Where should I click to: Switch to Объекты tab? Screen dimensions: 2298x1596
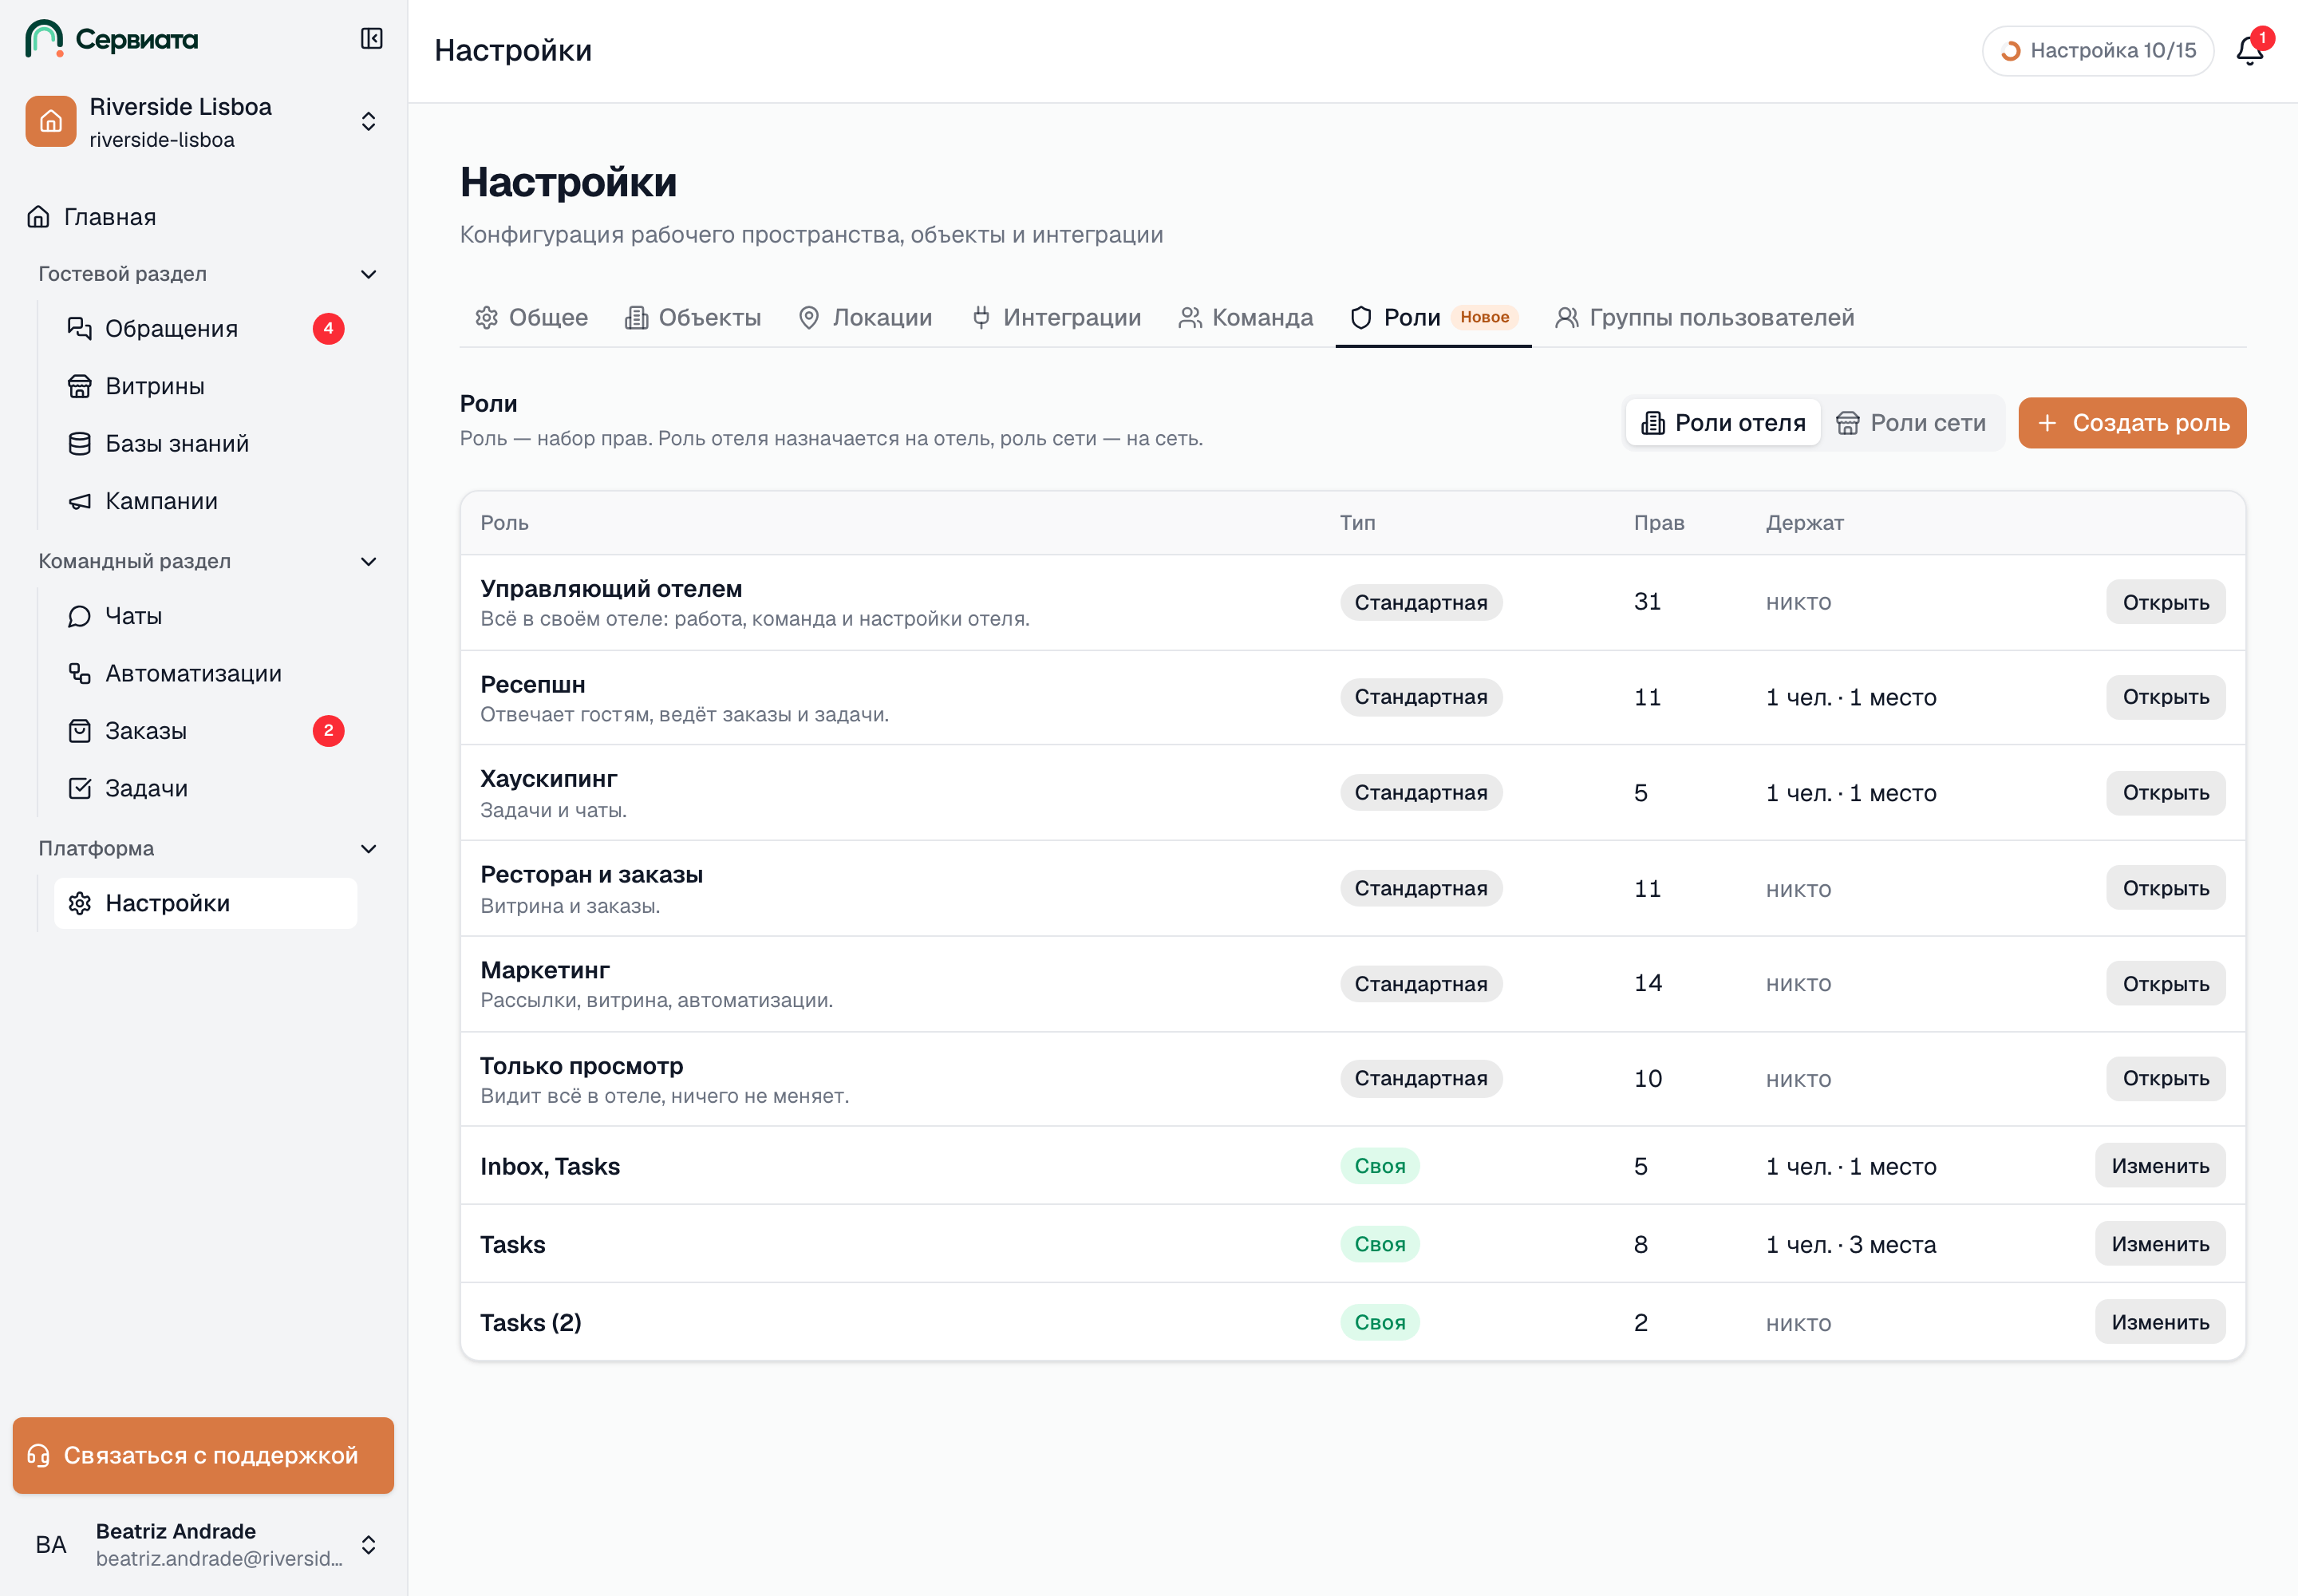tap(693, 318)
